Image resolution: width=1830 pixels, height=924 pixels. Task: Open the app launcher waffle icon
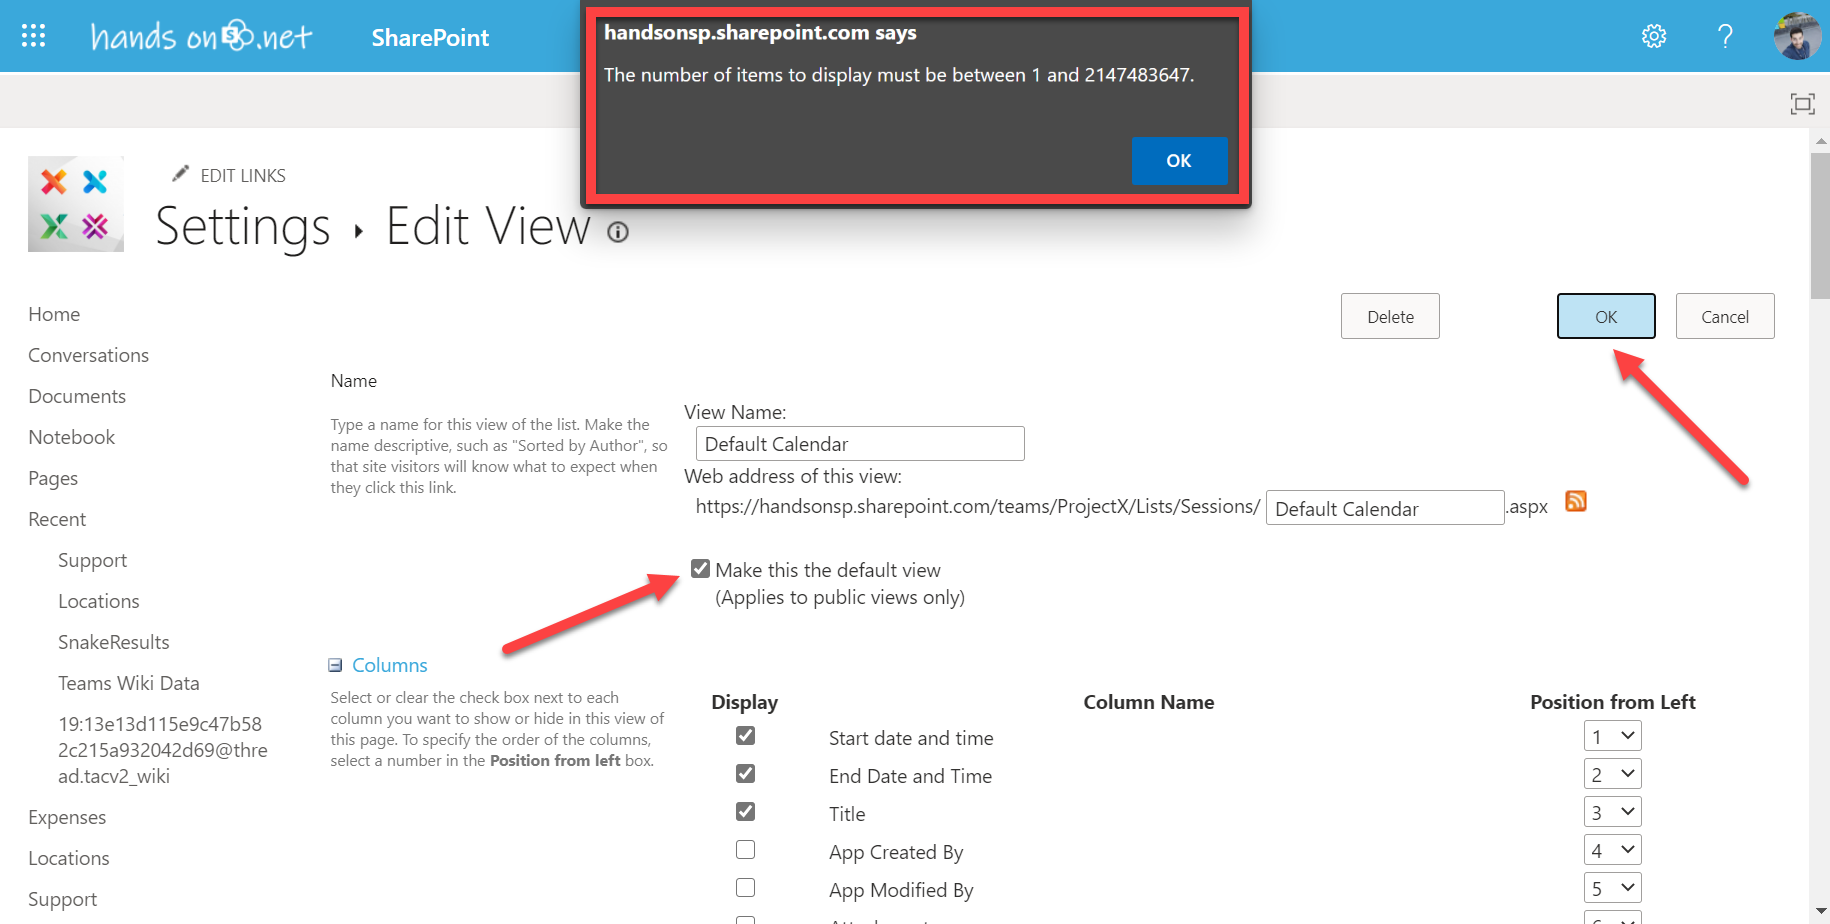click(34, 37)
